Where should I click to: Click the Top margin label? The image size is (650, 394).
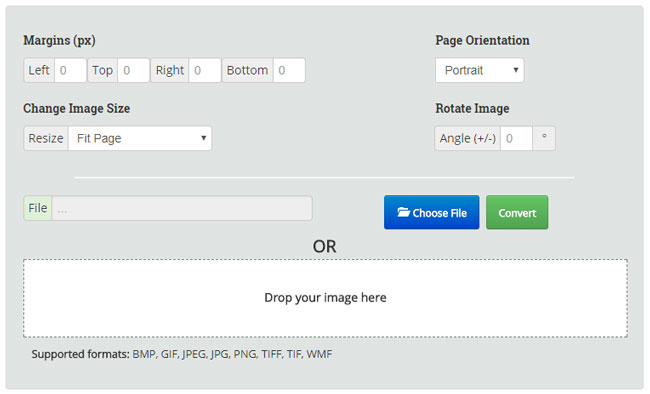pos(102,70)
